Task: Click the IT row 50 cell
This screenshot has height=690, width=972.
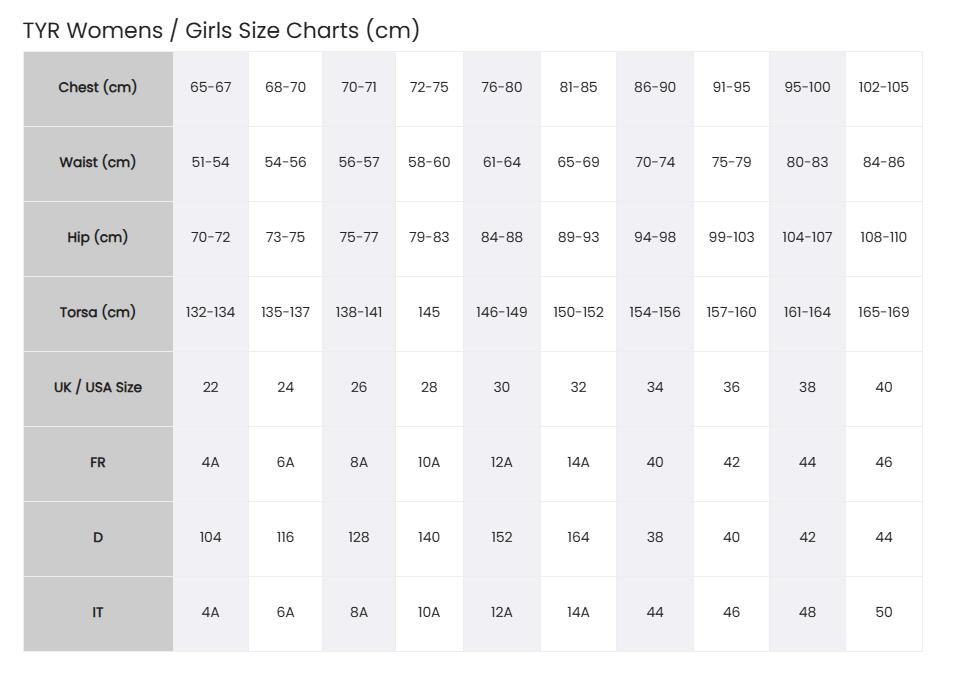Action: point(883,612)
